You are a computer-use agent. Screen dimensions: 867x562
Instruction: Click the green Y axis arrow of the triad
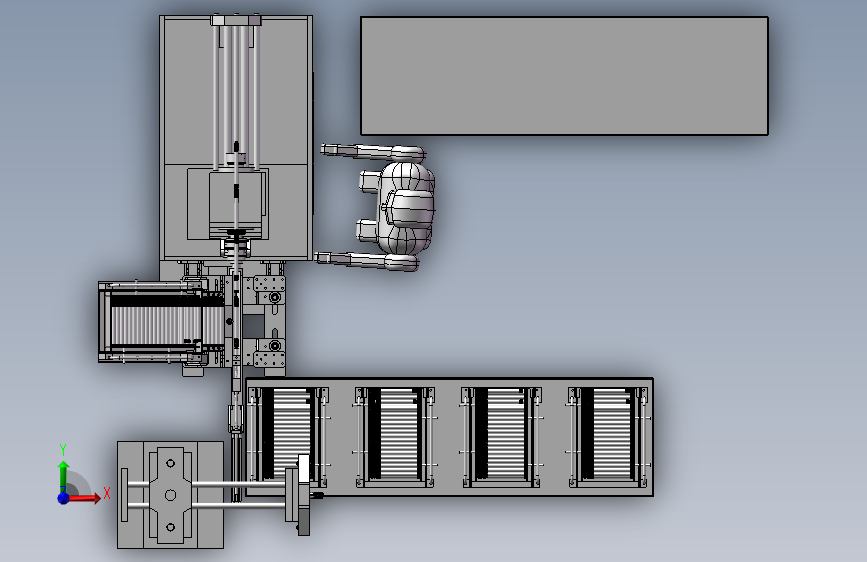(64, 477)
